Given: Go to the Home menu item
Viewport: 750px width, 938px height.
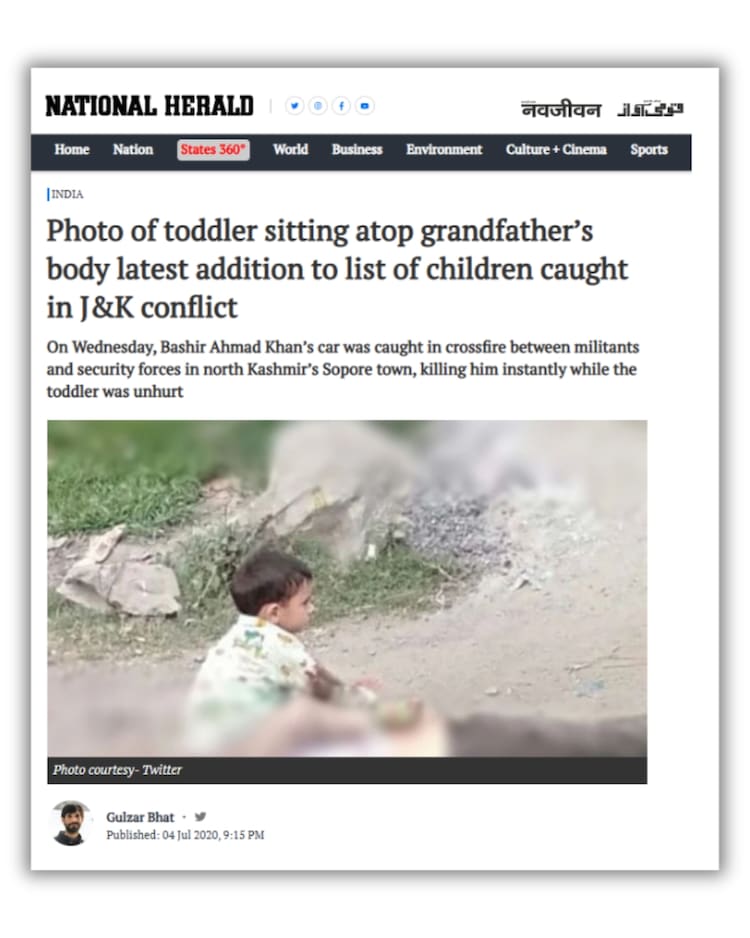Looking at the screenshot, I should click(x=72, y=150).
